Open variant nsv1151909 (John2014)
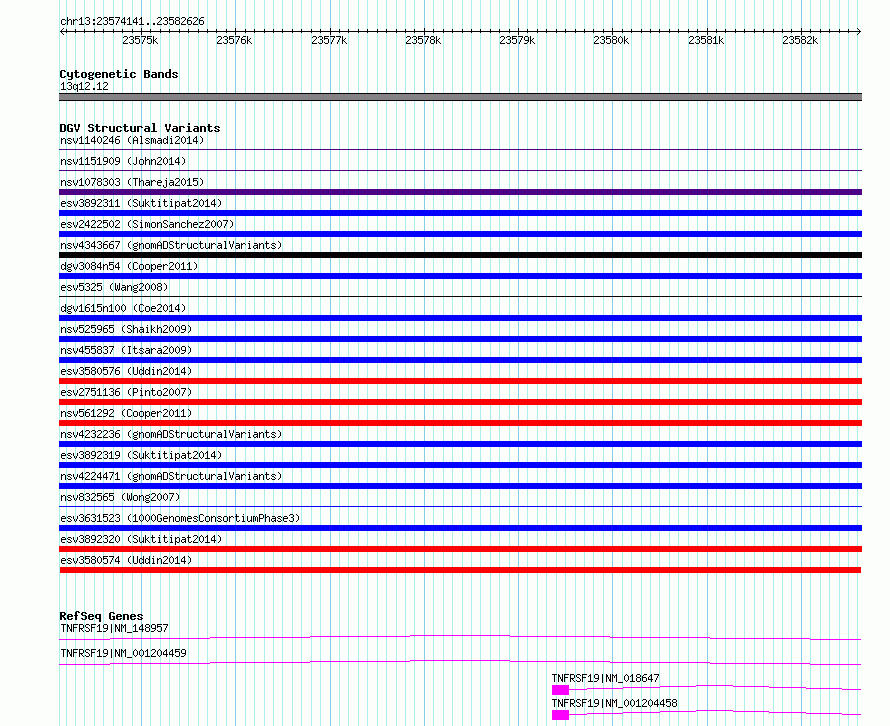Screen dimensions: 890x726 point(123,161)
